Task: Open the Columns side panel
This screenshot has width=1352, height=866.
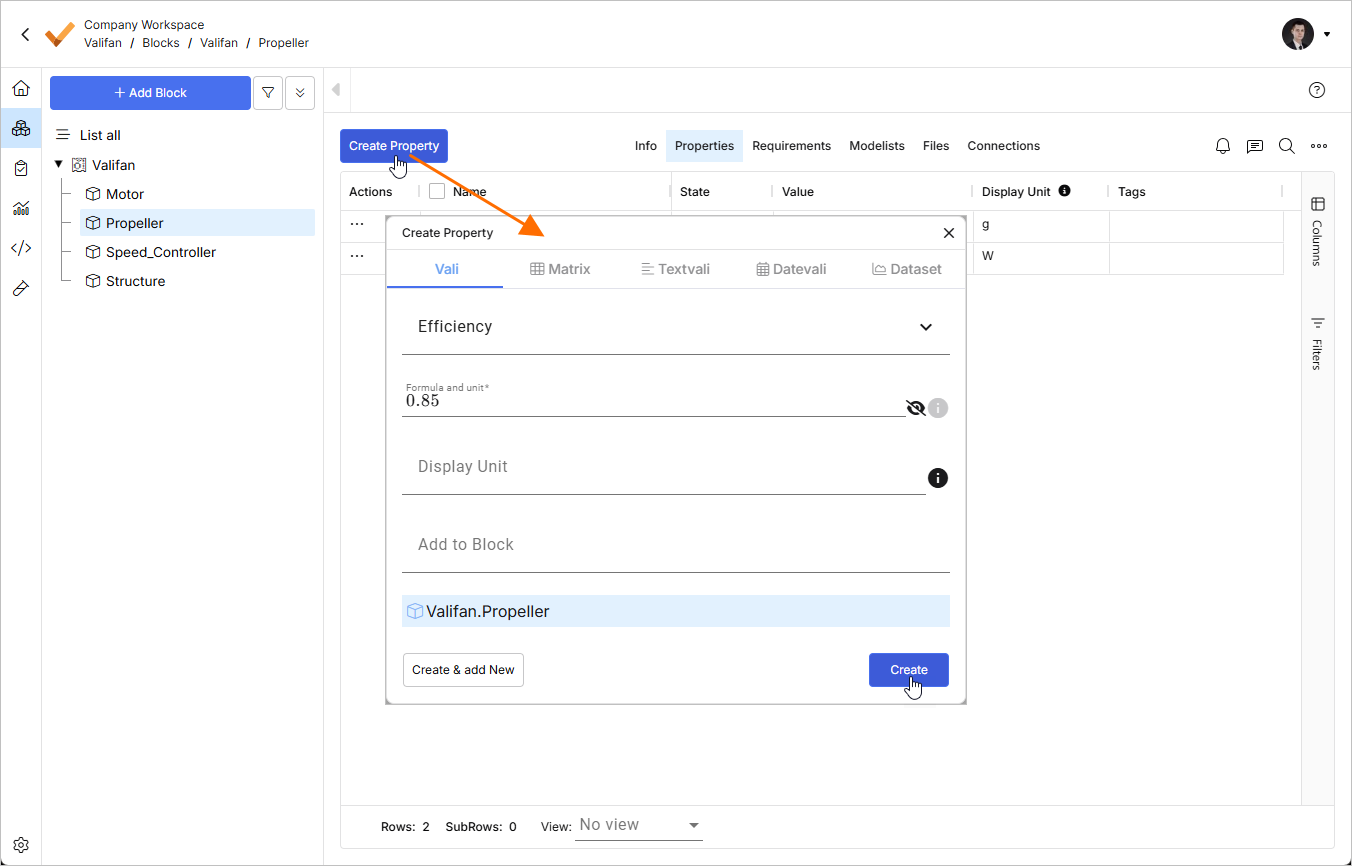Action: point(1317,230)
